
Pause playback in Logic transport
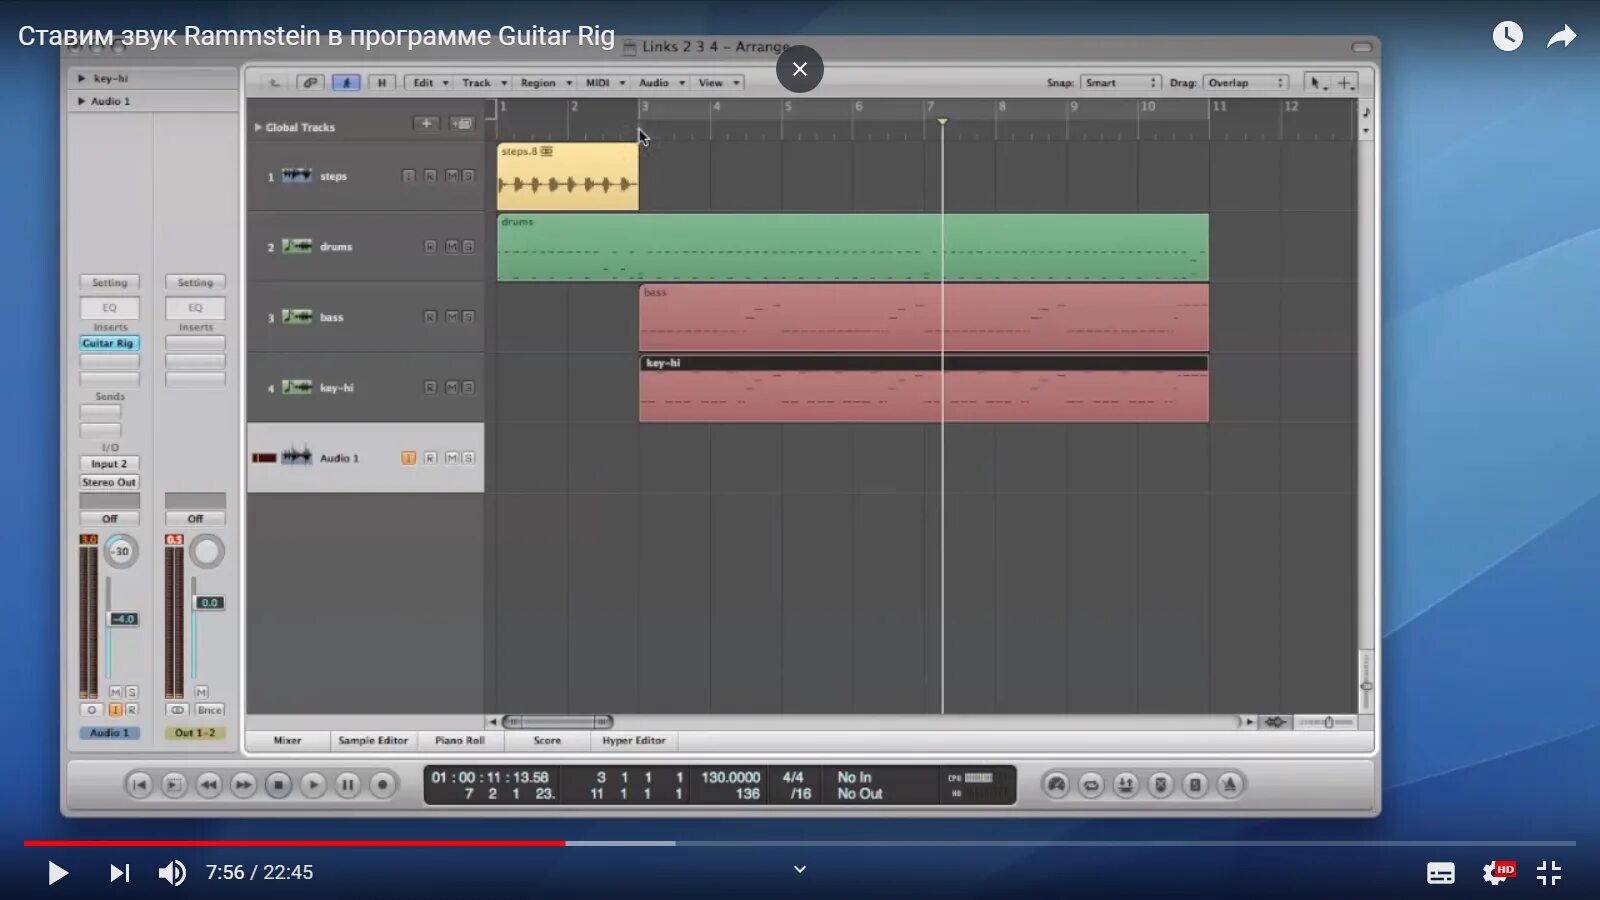click(347, 785)
